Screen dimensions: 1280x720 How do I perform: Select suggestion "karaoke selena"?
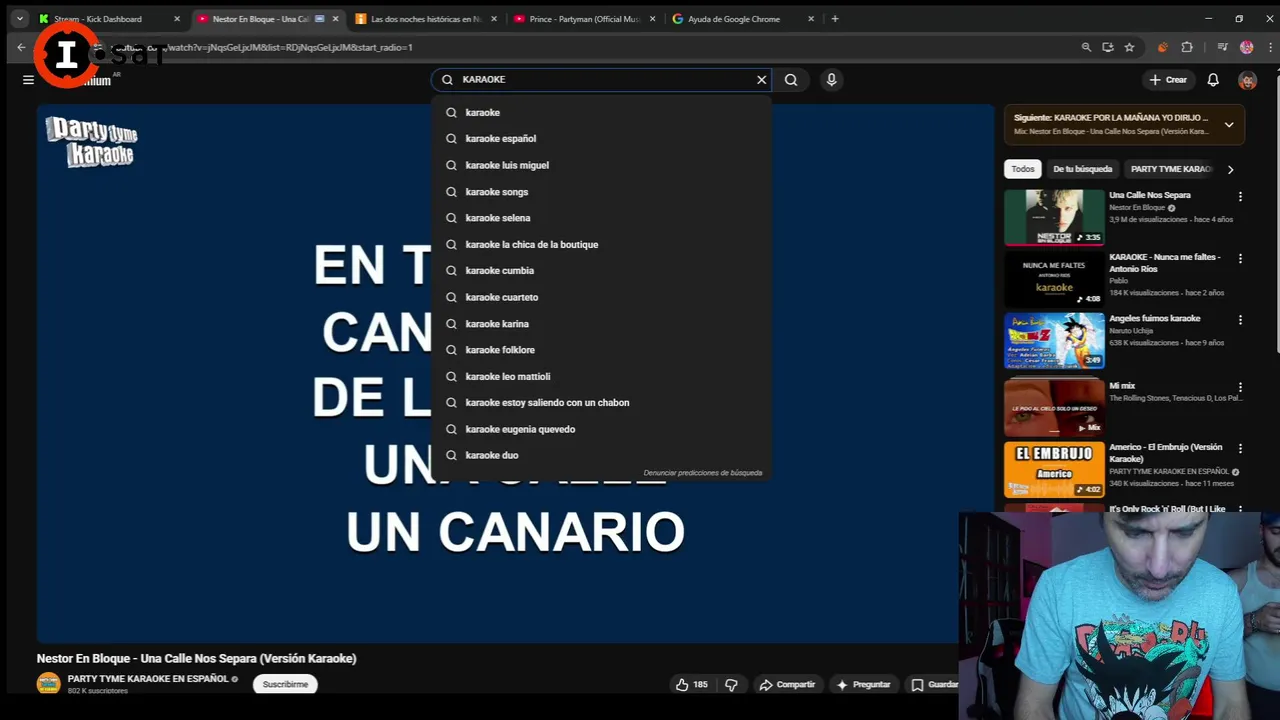[602, 218]
